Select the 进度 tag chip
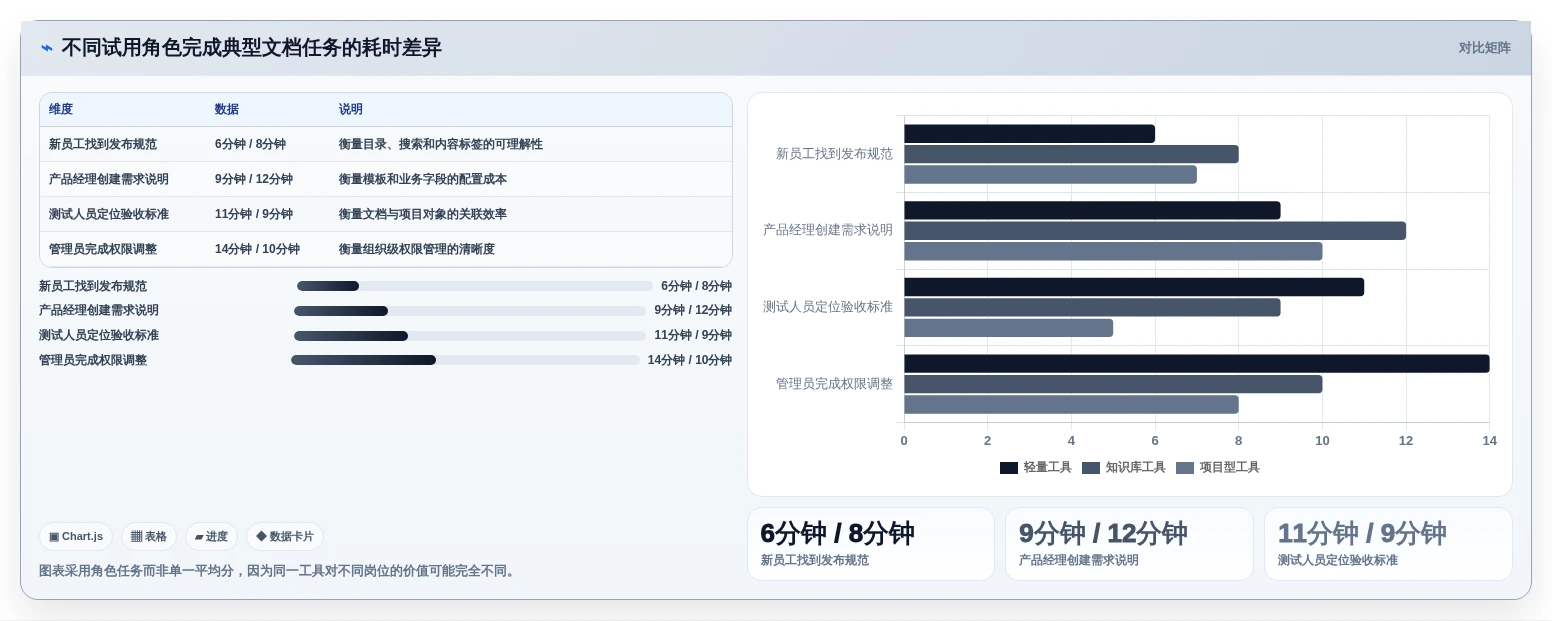 [211, 537]
